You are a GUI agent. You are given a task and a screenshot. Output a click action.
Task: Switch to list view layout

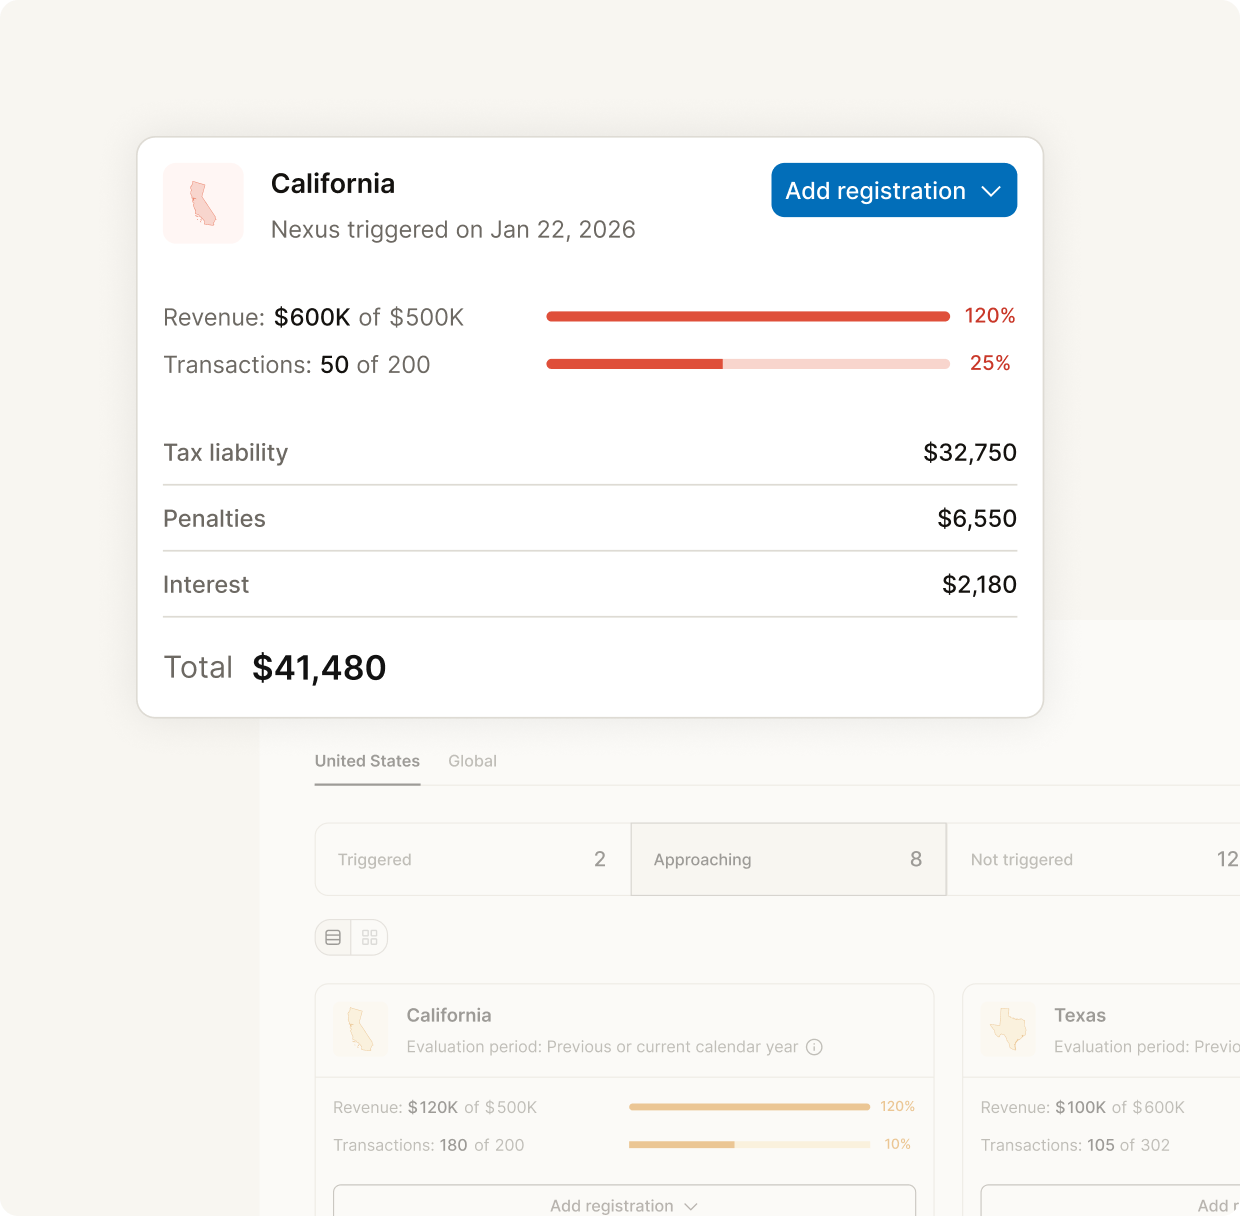333,937
